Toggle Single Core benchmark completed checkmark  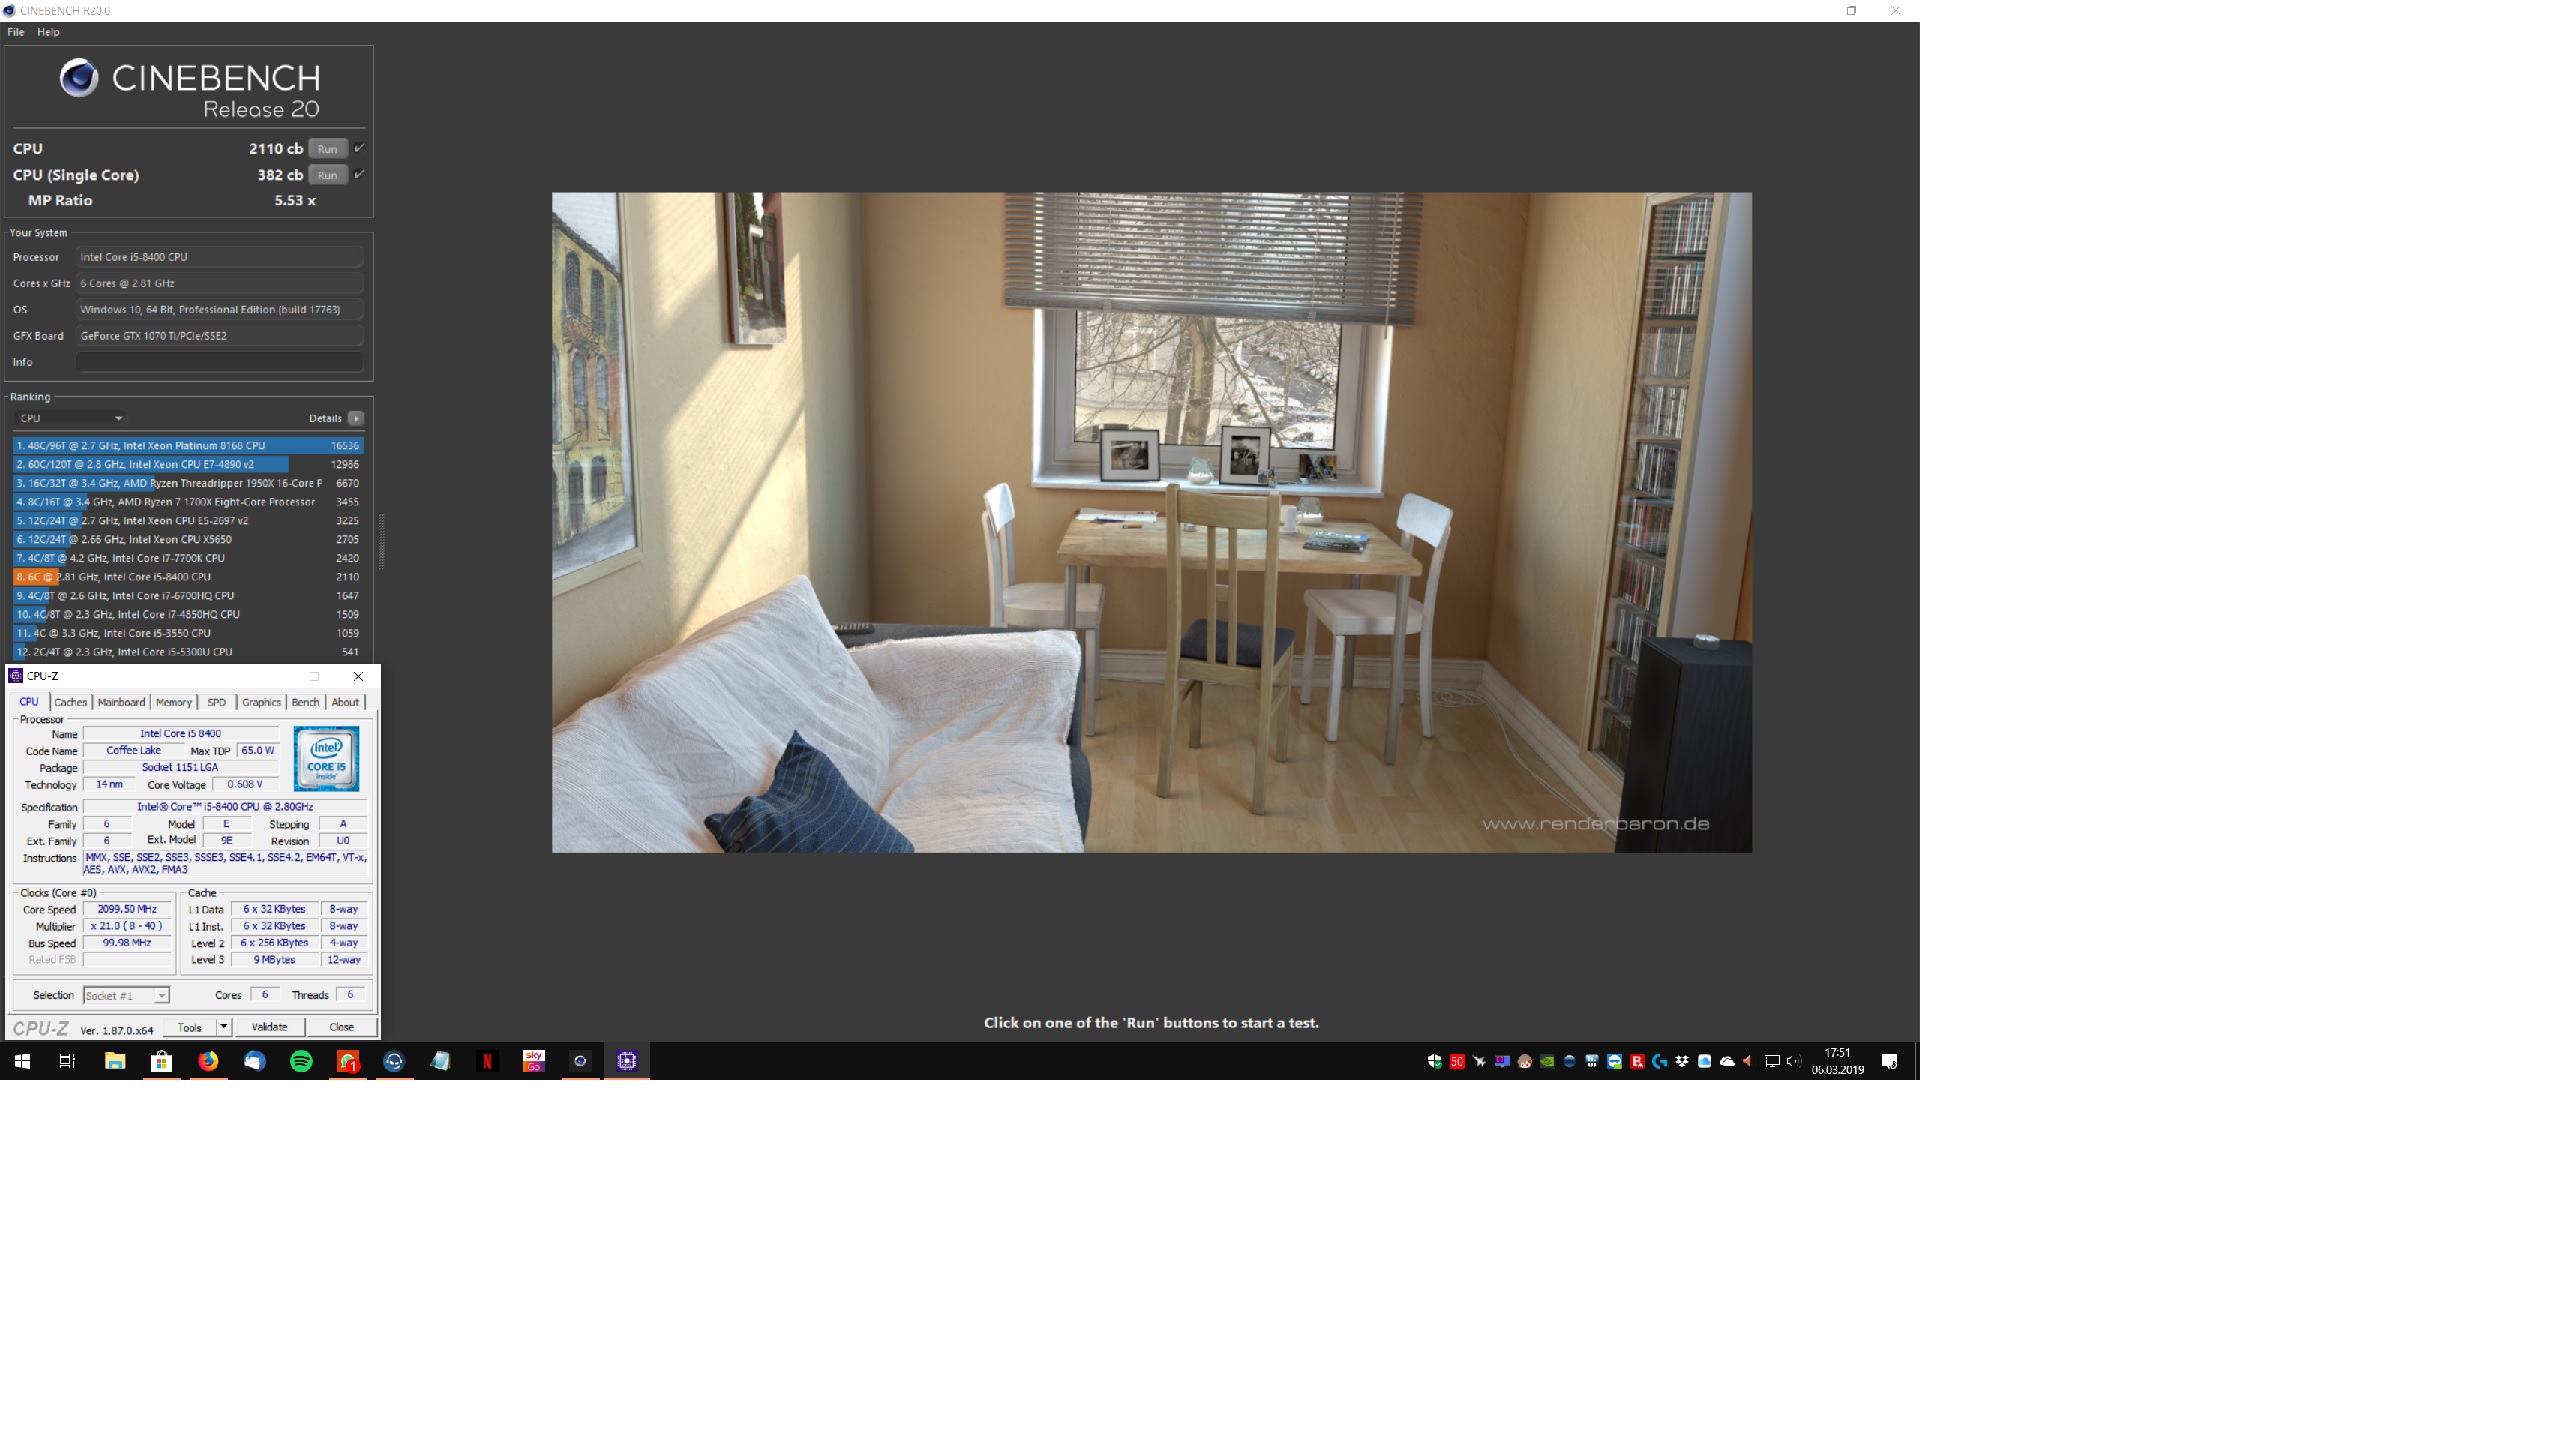[x=360, y=172]
